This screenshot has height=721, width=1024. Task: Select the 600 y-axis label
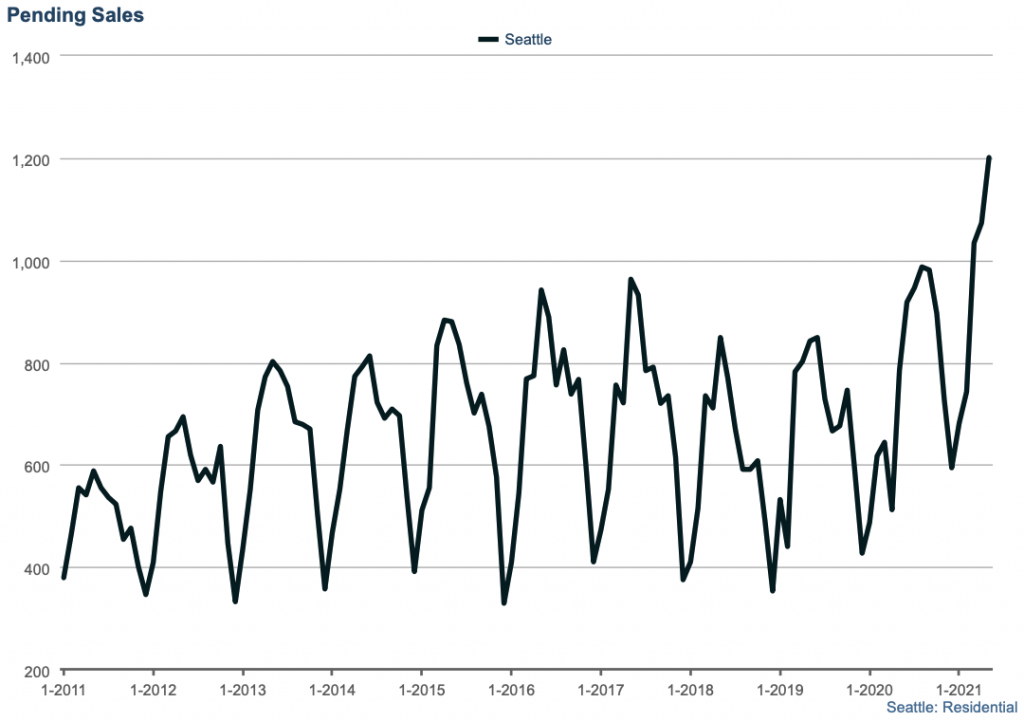point(37,466)
